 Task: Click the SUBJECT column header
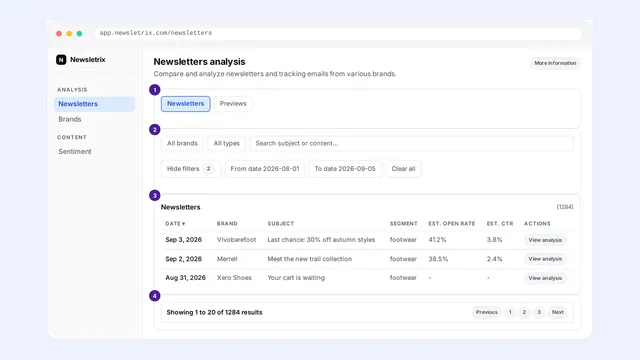tap(281, 224)
